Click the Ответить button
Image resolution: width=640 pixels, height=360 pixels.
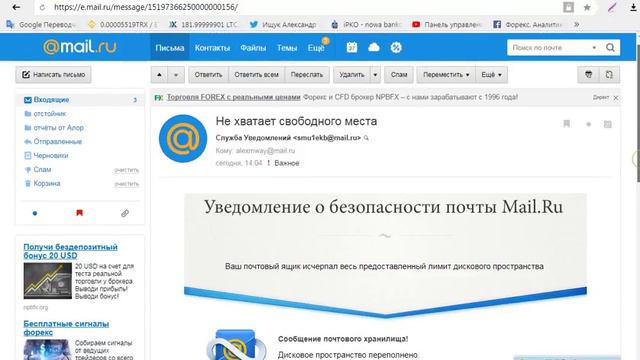tap(208, 75)
